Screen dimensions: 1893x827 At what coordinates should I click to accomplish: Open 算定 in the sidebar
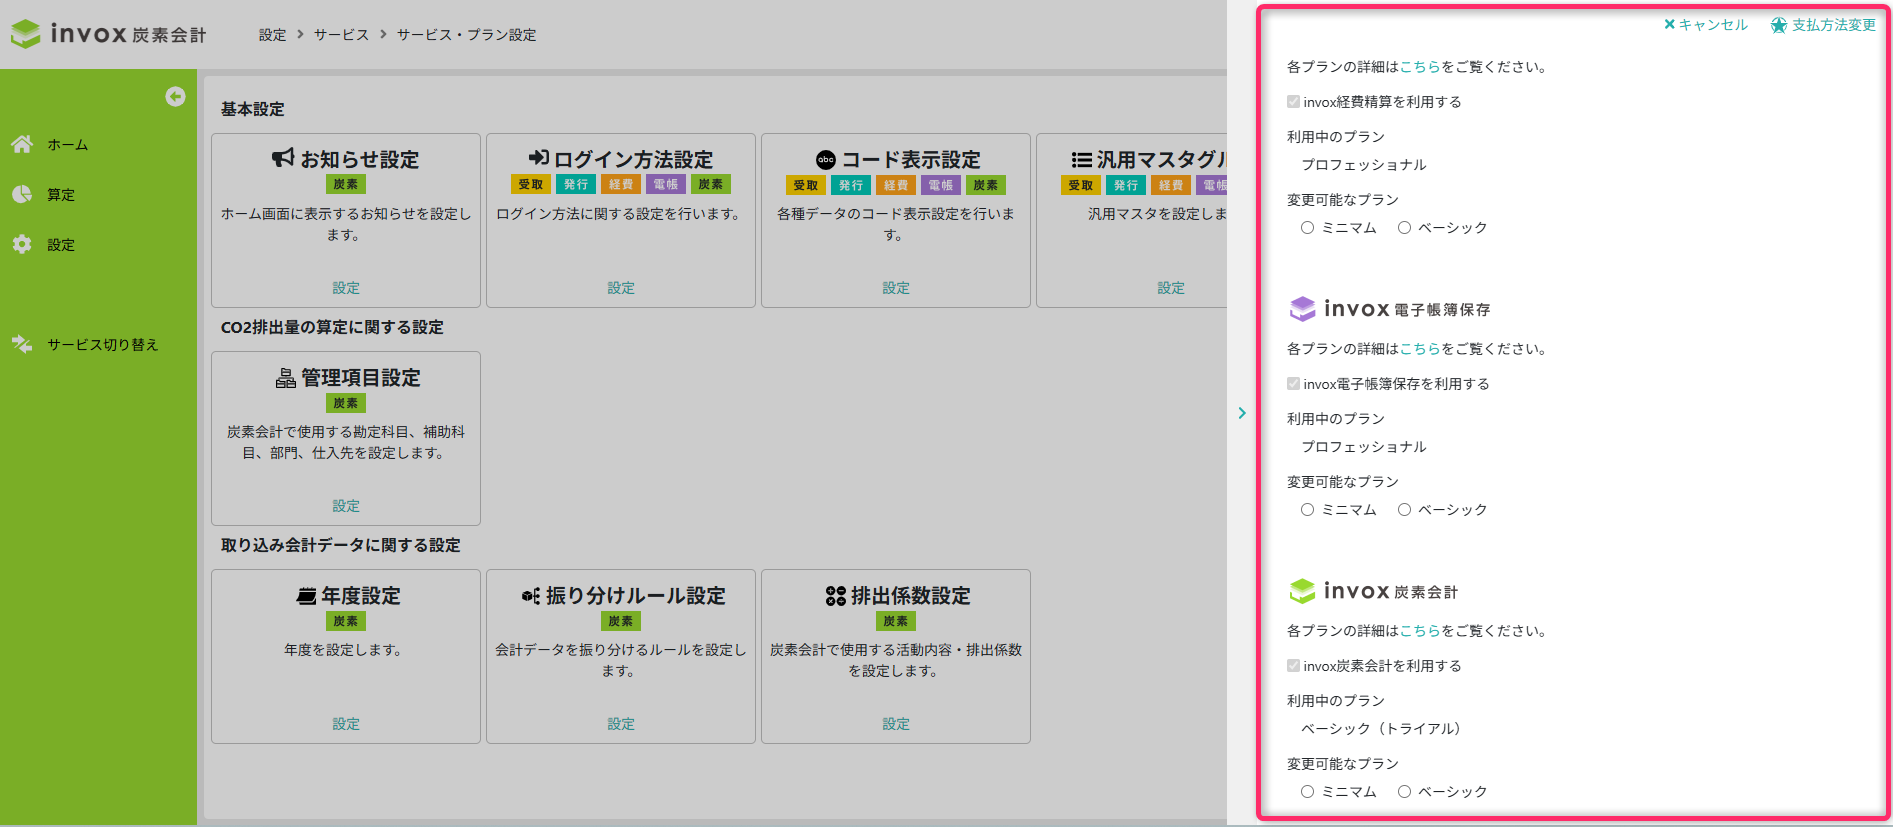pyautogui.click(x=61, y=194)
